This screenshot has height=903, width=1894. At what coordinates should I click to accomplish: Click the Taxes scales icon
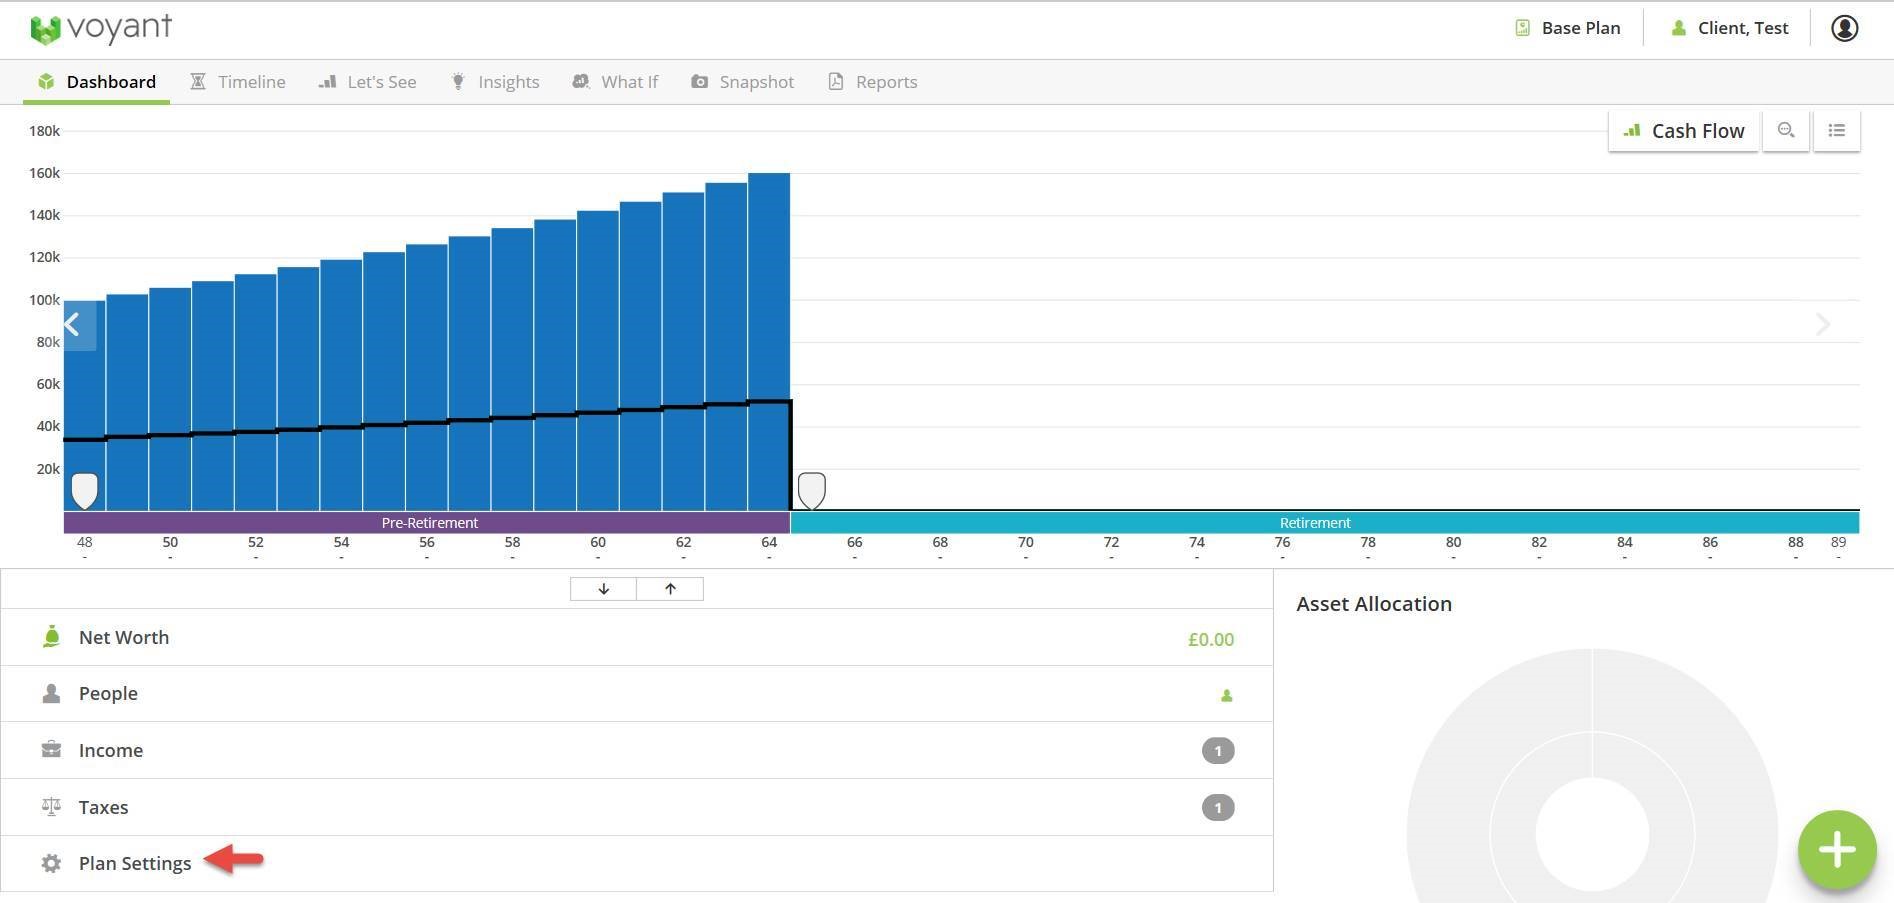click(51, 806)
